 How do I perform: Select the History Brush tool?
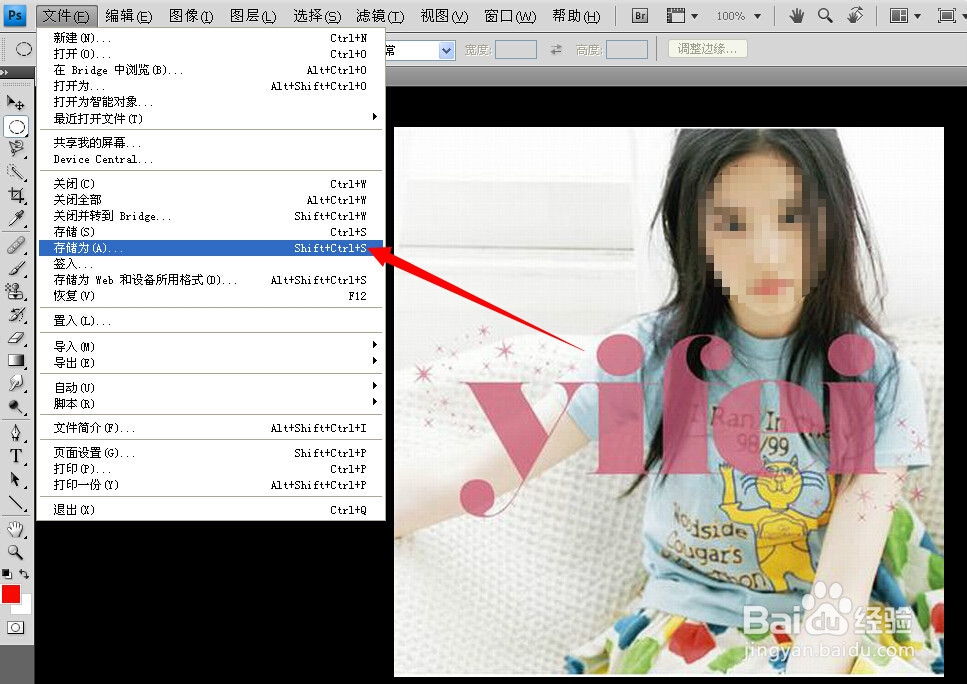(16, 315)
